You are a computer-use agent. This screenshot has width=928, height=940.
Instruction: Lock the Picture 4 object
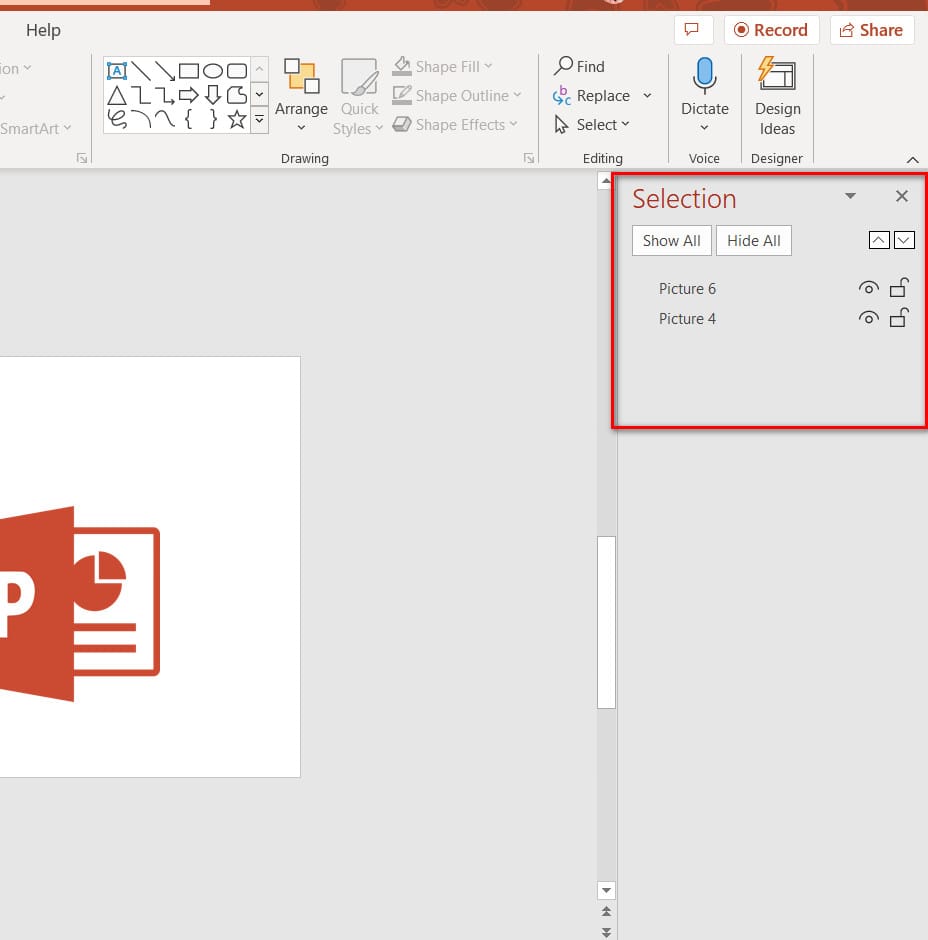(x=899, y=318)
